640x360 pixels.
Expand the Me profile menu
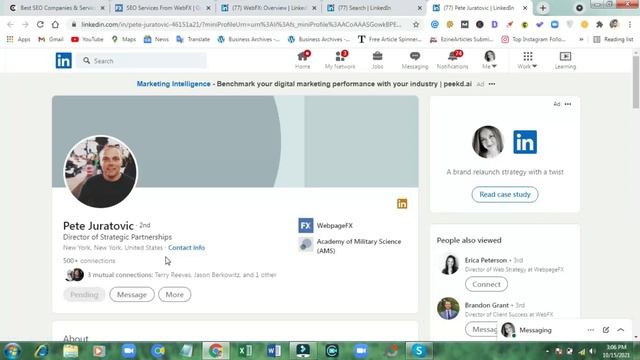(x=489, y=60)
